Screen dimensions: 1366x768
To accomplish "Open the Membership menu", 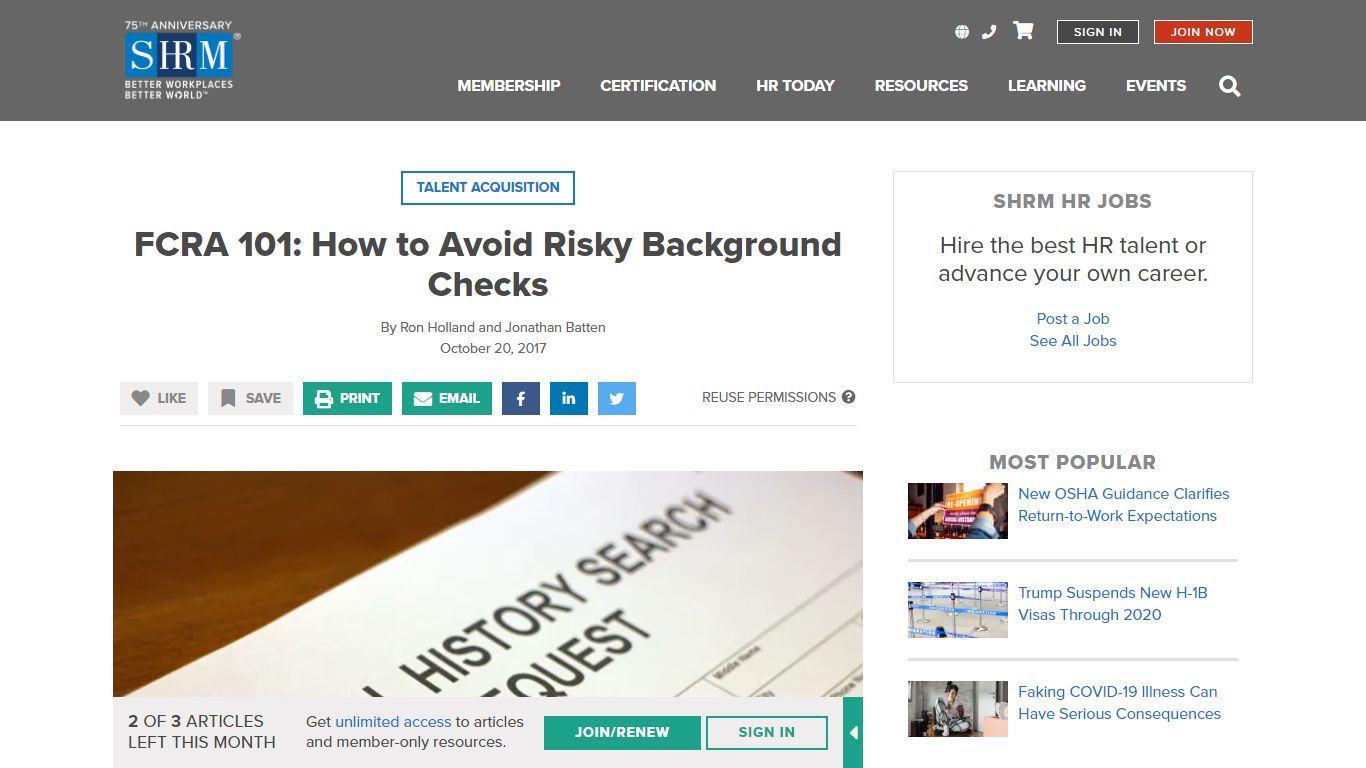I will point(509,86).
